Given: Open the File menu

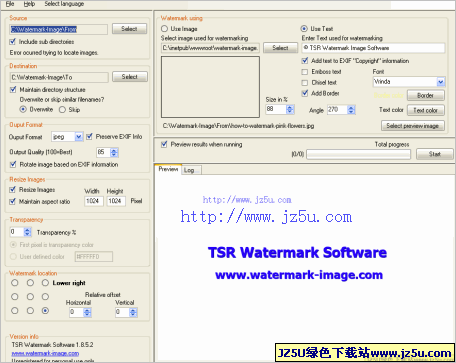Looking at the screenshot, I should point(10,4).
